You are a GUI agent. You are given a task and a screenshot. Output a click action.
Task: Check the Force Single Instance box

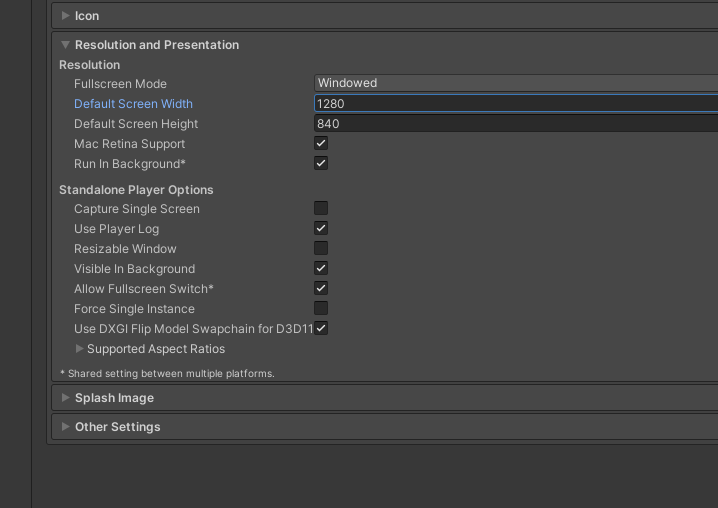pyautogui.click(x=321, y=308)
